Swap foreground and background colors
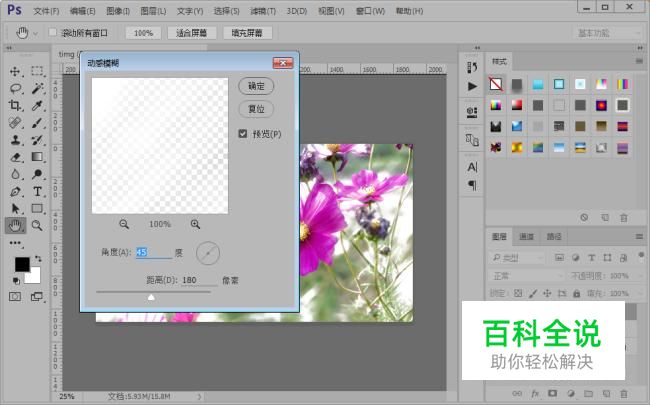 coord(38,259)
